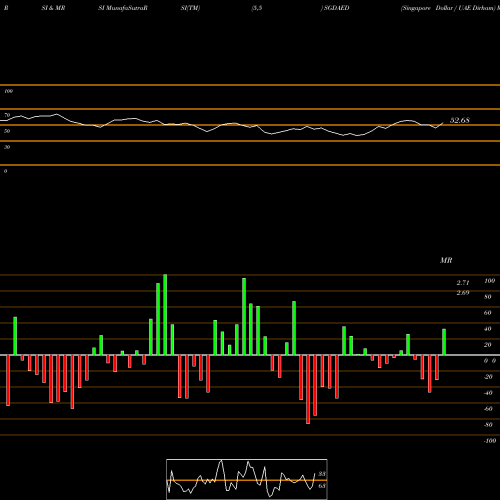The image size is (500, 500).
Task: Open the mini RSI overview chart thumbnail
Action: pos(247,479)
